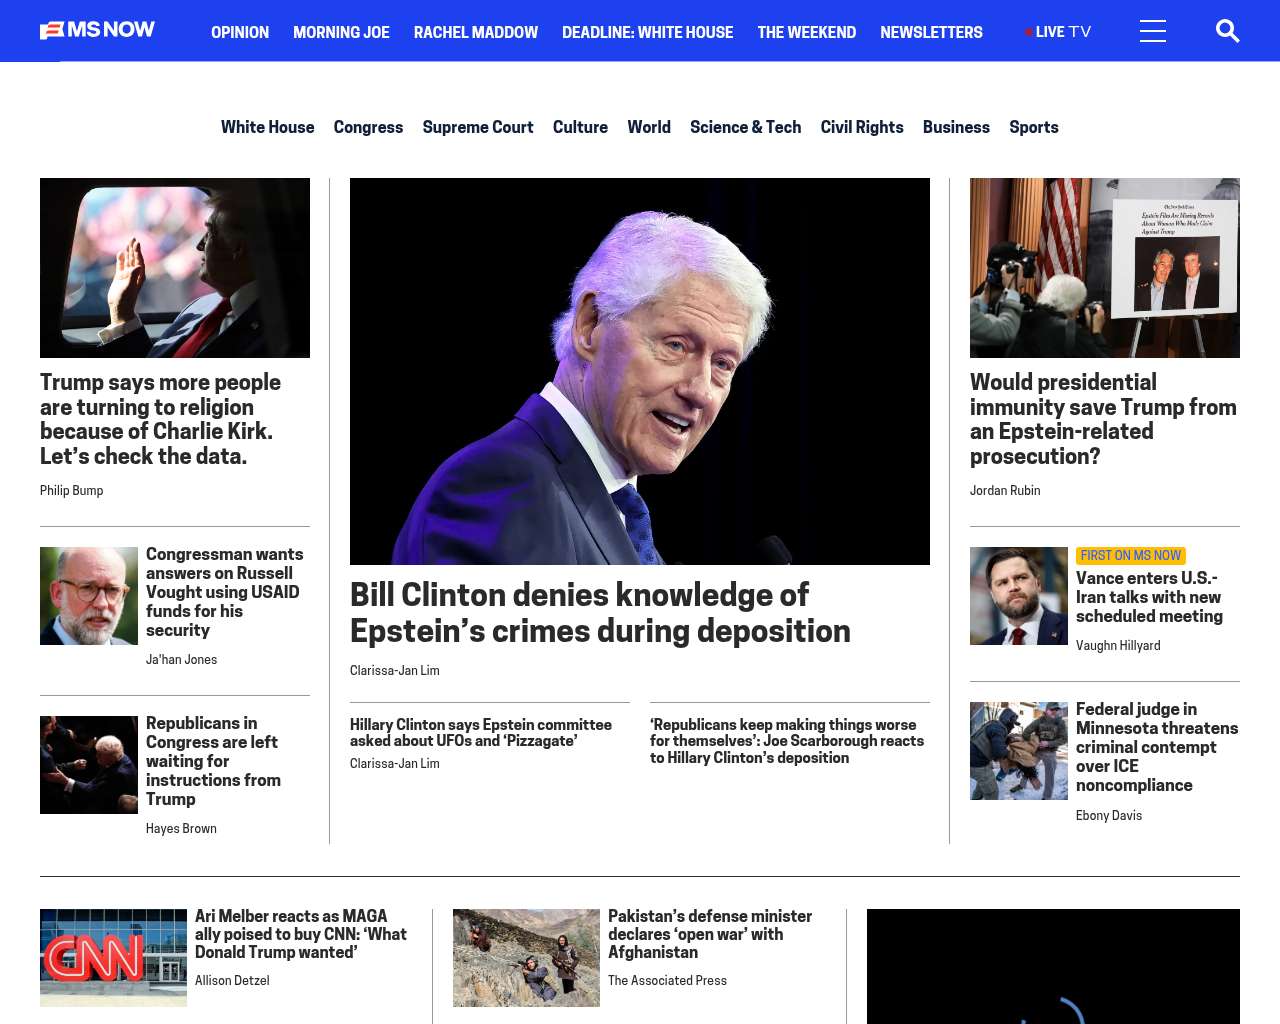Read Bill Clinton deposition headline
This screenshot has height=1024, width=1280.
(x=600, y=612)
